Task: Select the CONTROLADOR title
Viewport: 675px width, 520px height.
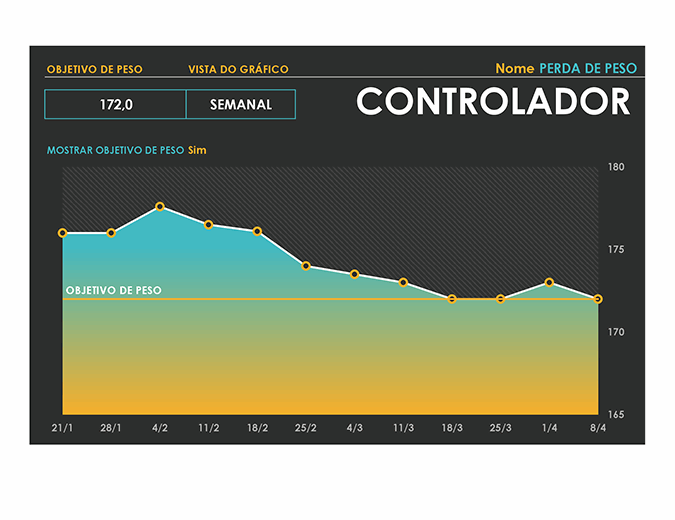Action: 493,102
